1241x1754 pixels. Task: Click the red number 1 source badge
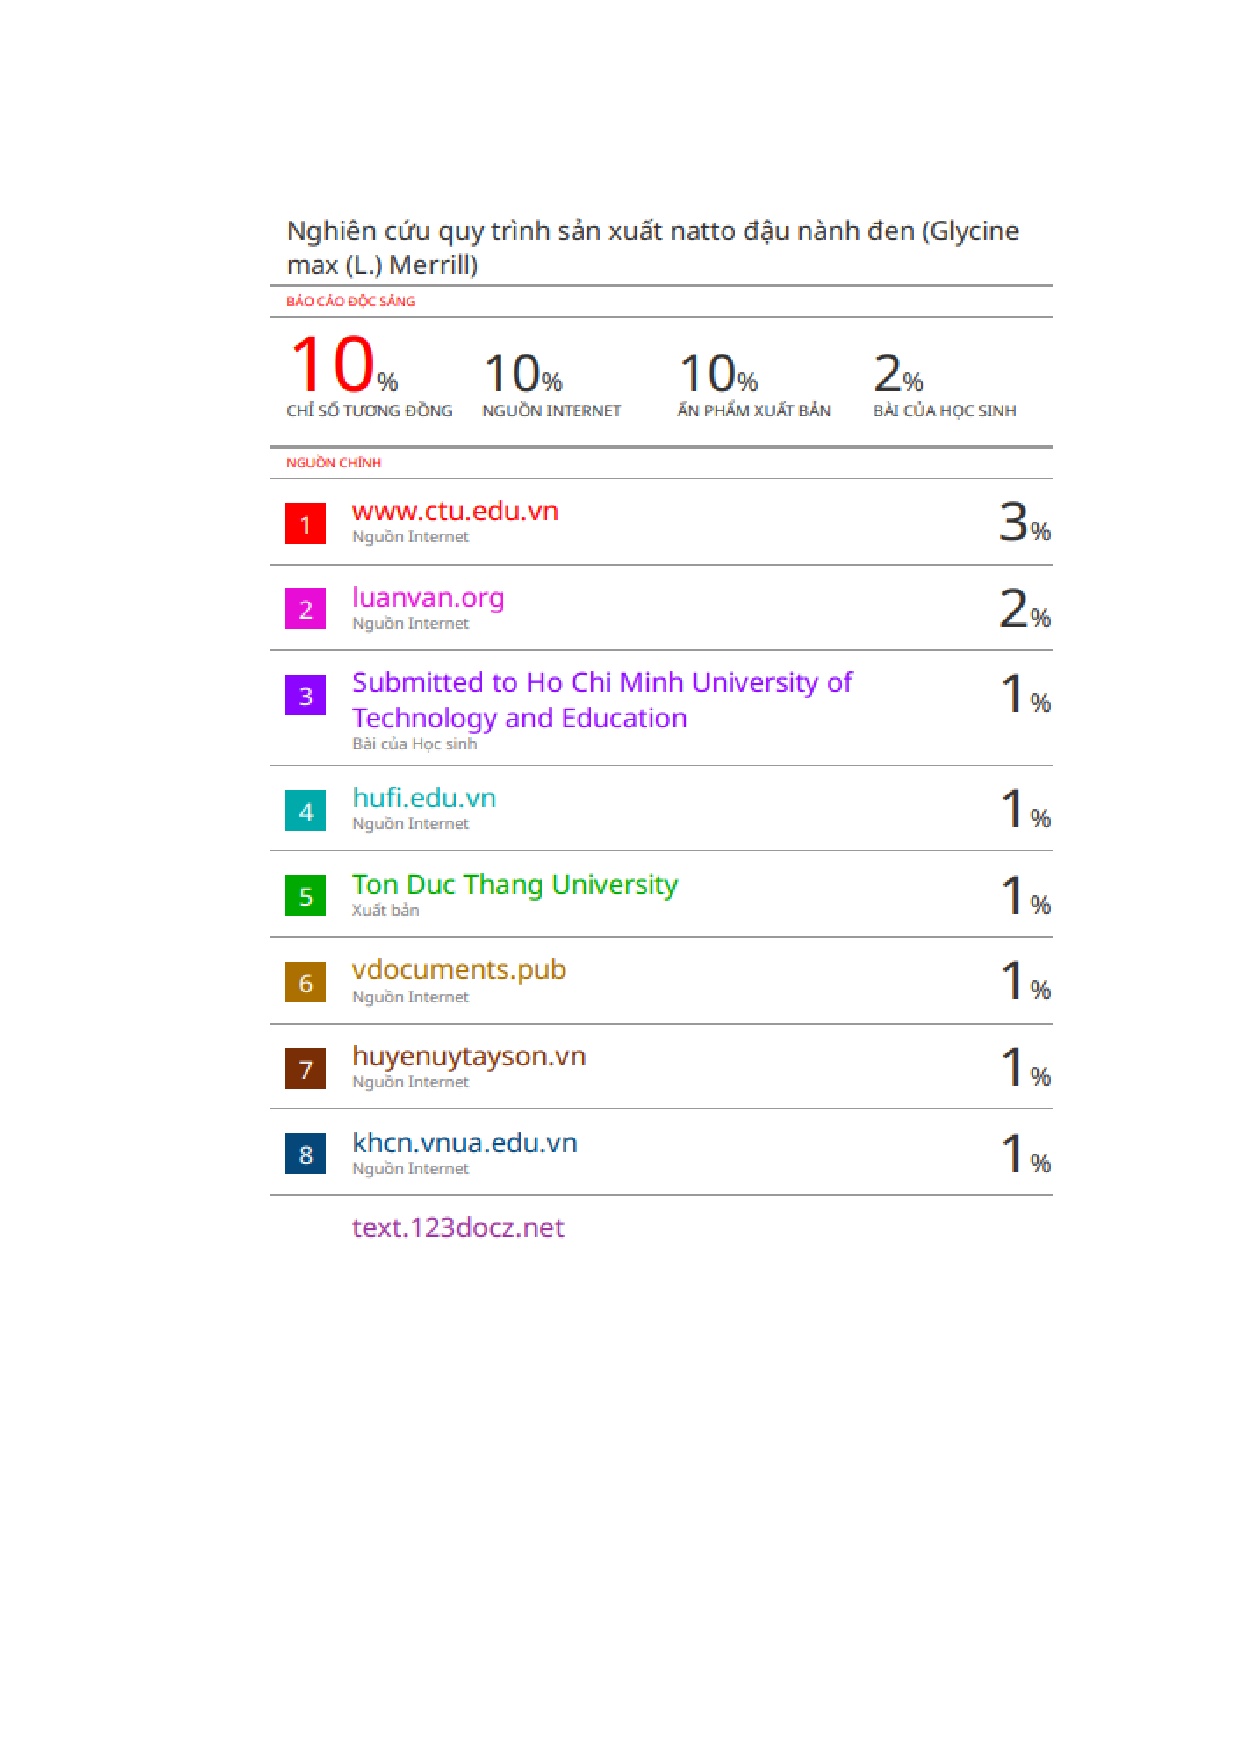click(305, 524)
